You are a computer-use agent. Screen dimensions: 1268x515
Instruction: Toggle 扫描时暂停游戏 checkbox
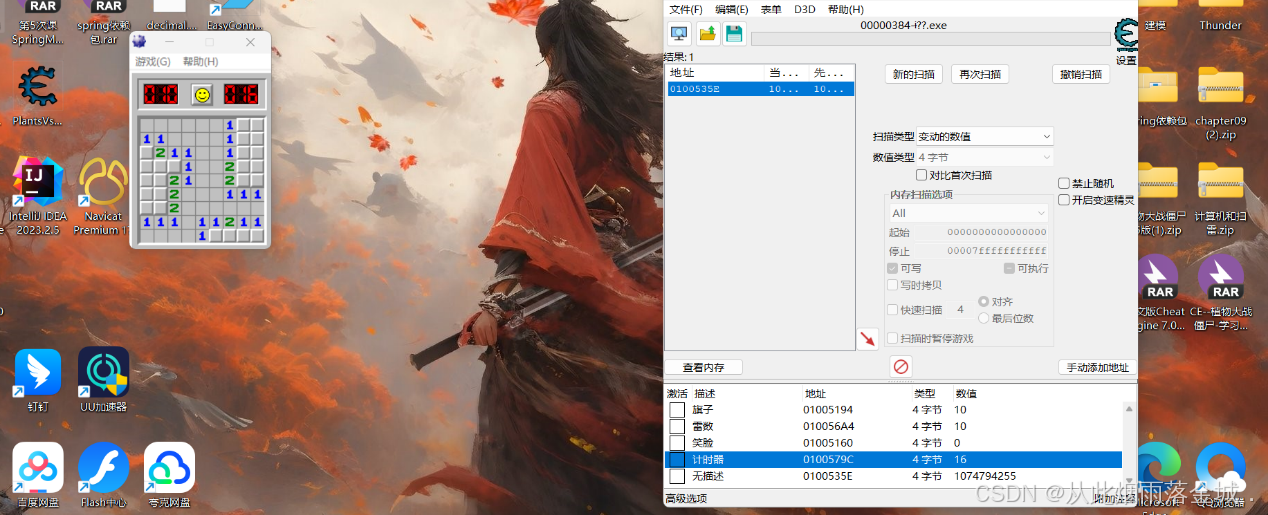click(892, 338)
